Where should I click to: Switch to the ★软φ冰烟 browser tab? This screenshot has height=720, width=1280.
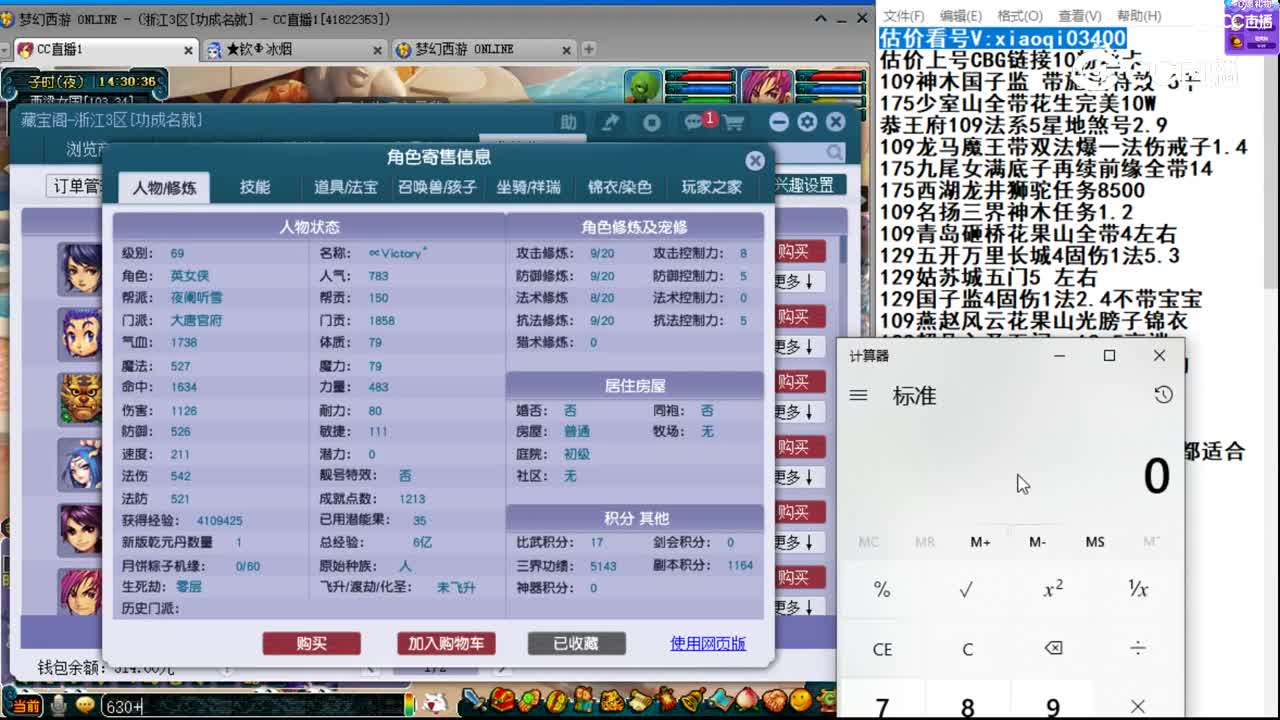[292, 49]
